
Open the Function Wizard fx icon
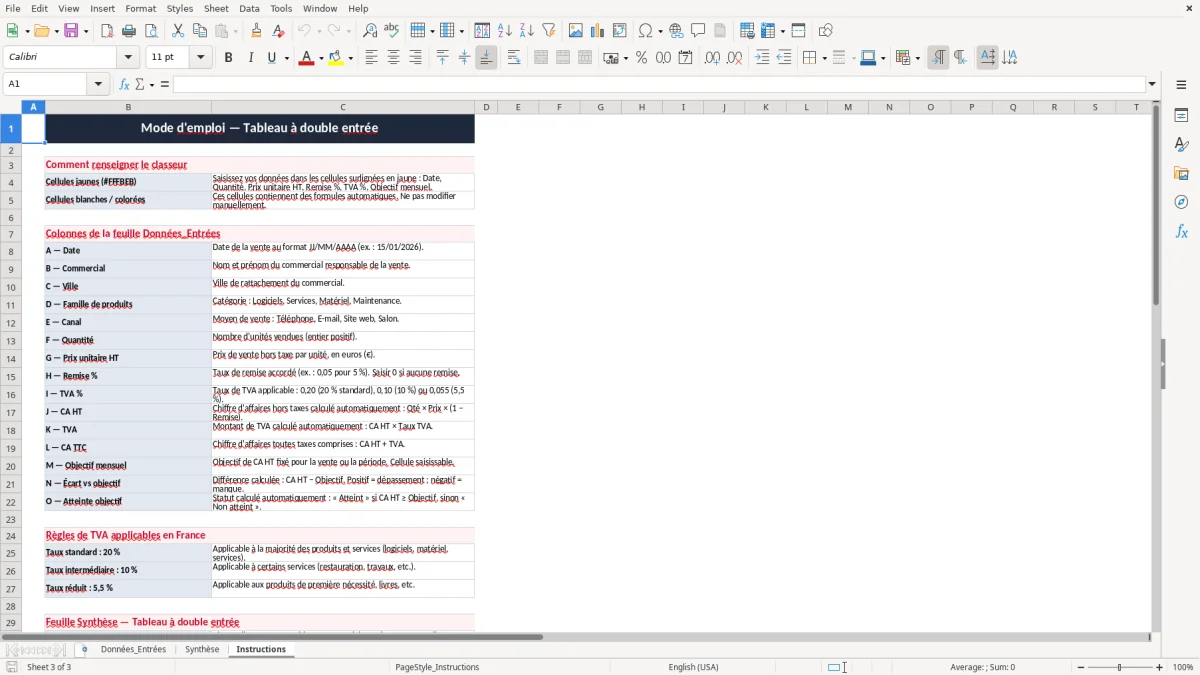pyautogui.click(x=124, y=84)
